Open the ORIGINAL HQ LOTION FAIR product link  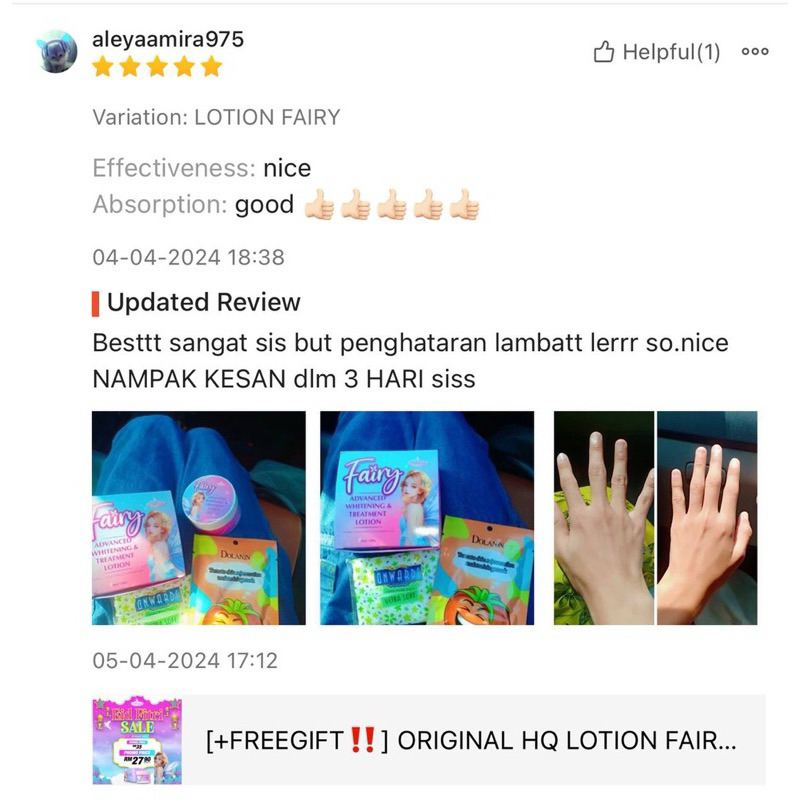coord(471,740)
